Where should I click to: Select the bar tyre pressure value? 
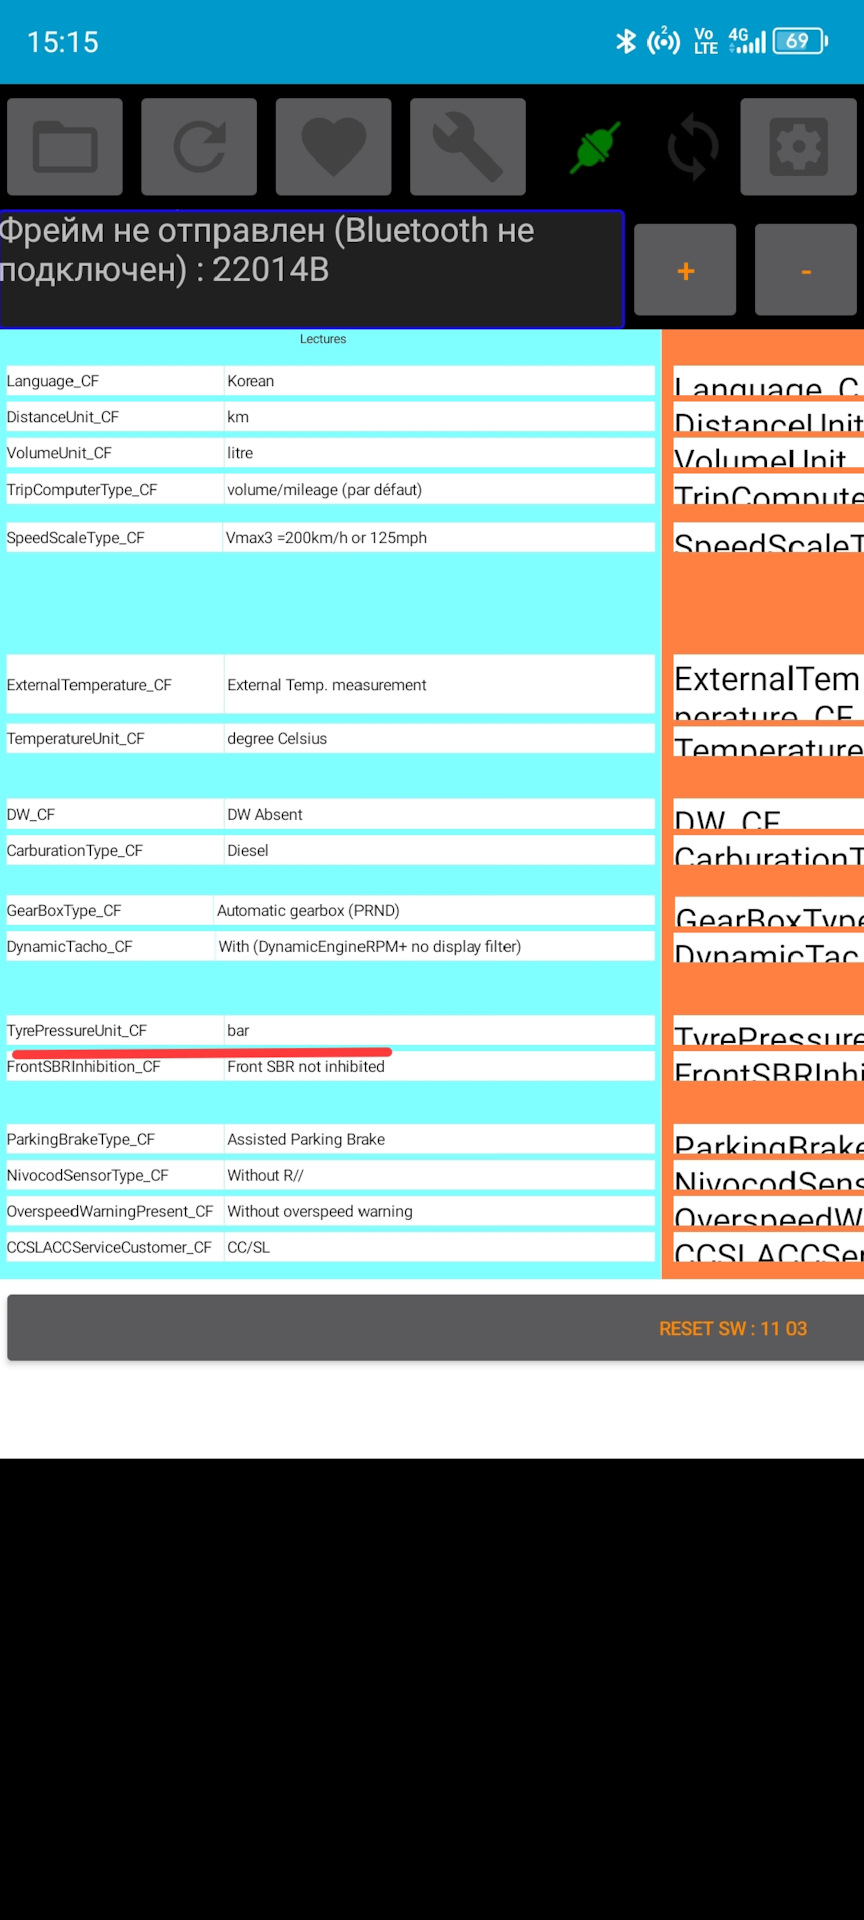238,1031
